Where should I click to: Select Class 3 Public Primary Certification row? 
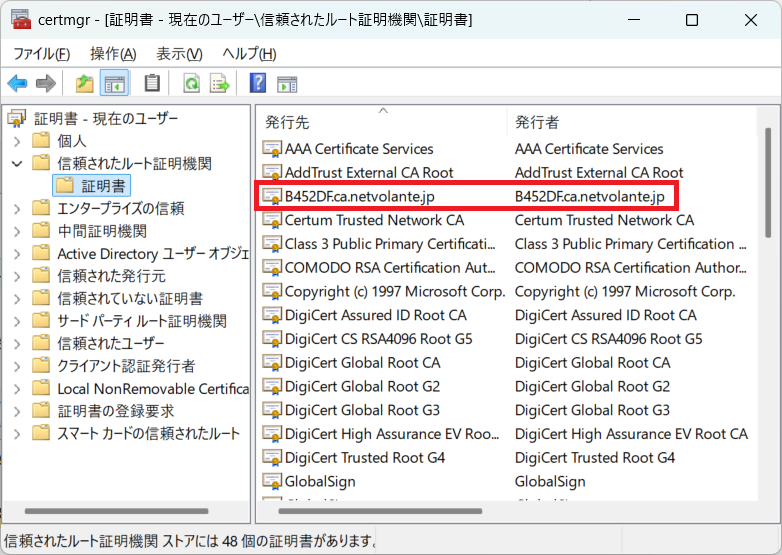(x=391, y=244)
